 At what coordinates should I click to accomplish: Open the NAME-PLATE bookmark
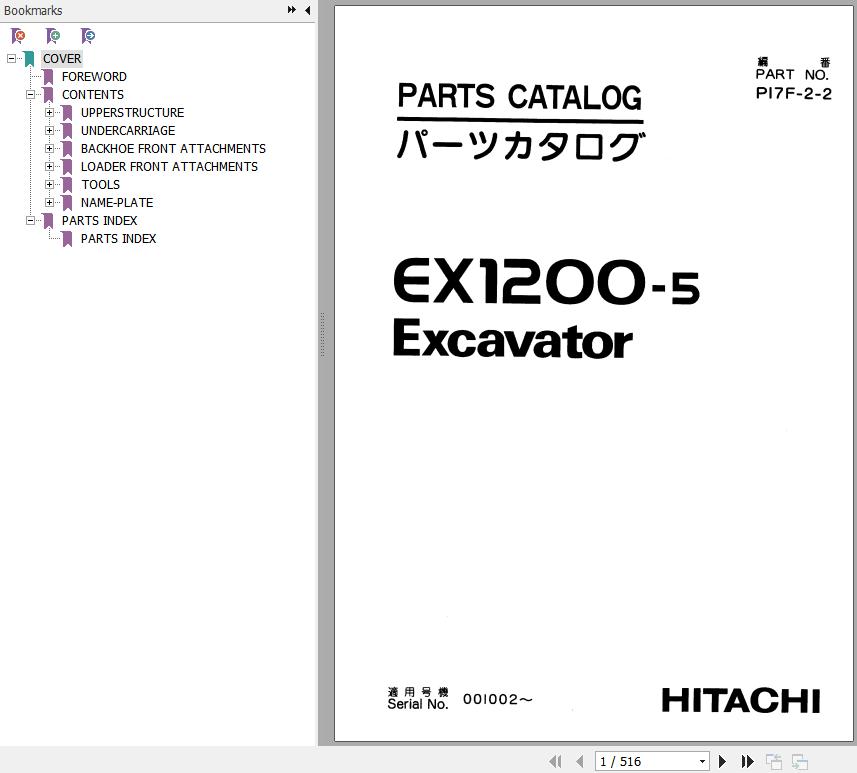point(117,203)
